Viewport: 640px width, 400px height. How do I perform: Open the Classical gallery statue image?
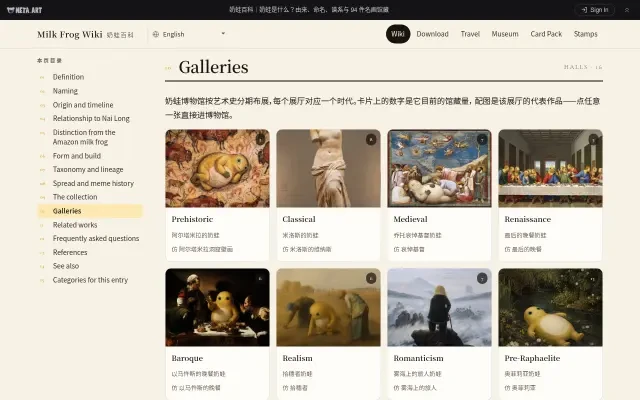[328, 168]
